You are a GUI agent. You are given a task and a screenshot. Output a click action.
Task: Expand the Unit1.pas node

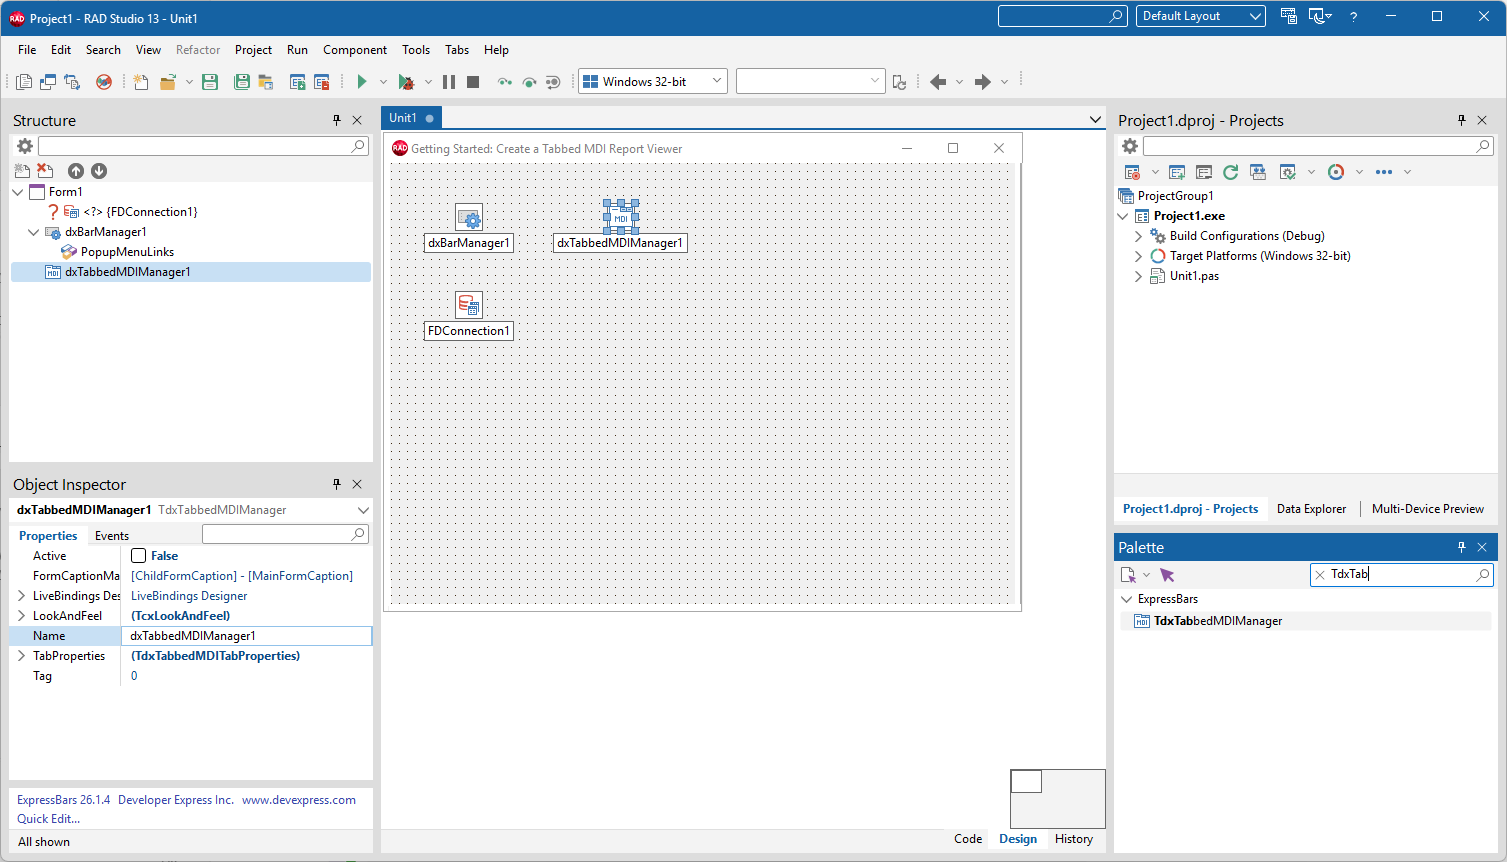[1138, 276]
